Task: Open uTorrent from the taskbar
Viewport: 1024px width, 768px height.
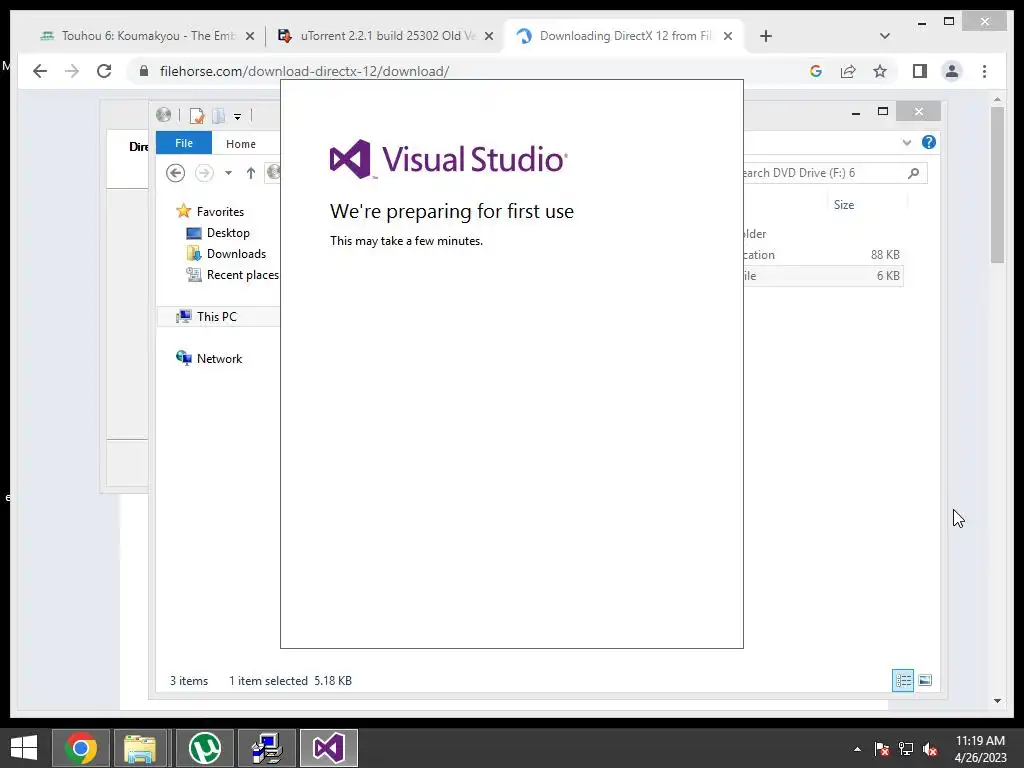Action: coord(204,748)
